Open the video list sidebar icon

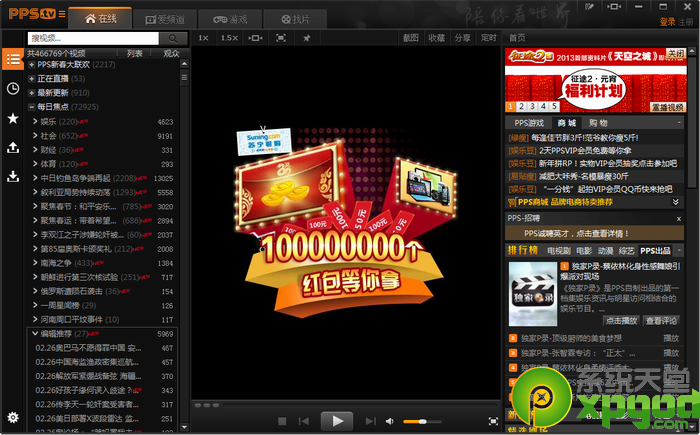tap(13, 59)
